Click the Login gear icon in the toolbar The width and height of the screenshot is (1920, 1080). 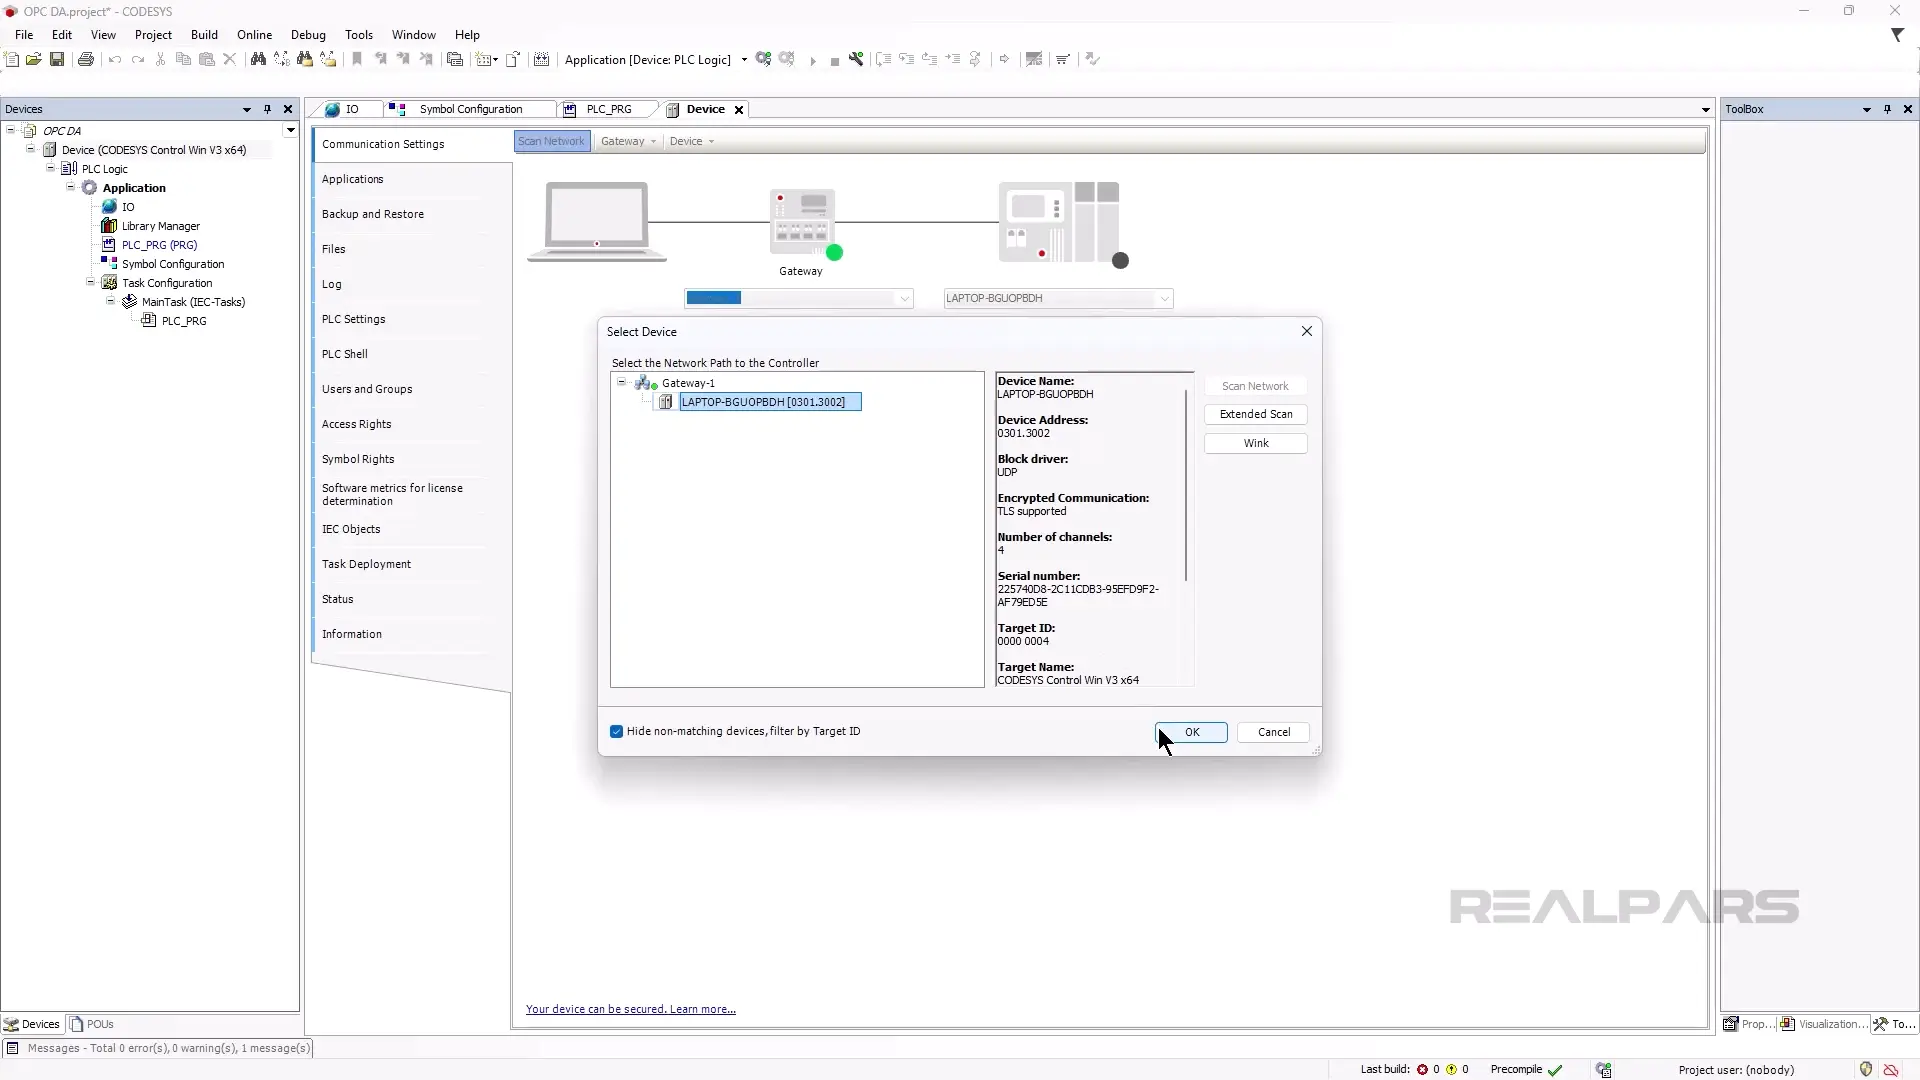coord(764,60)
